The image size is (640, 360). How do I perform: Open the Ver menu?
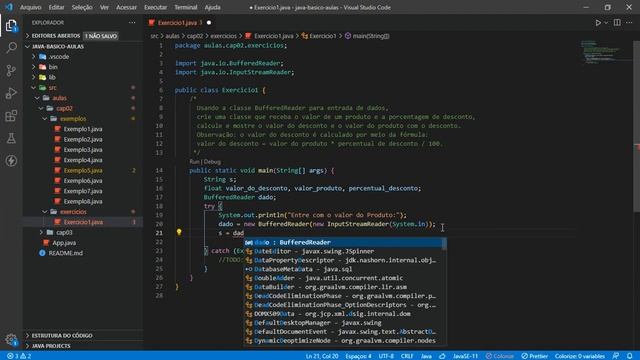(104, 7)
